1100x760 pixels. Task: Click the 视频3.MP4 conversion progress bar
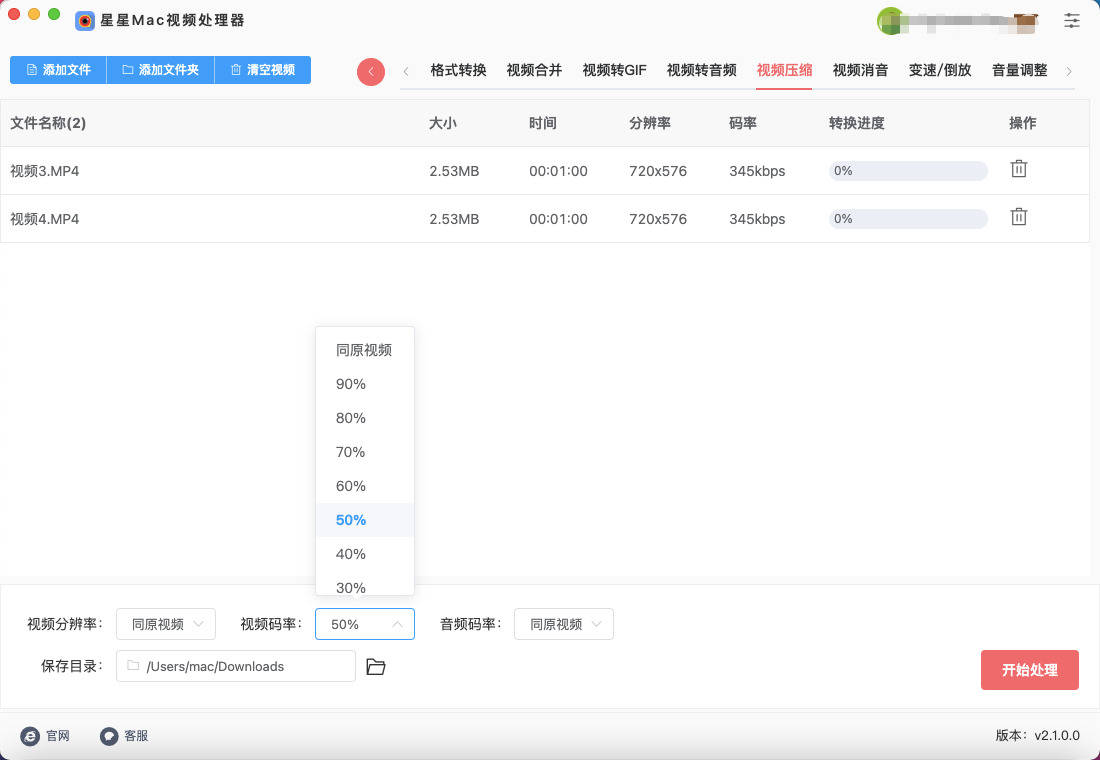(908, 171)
